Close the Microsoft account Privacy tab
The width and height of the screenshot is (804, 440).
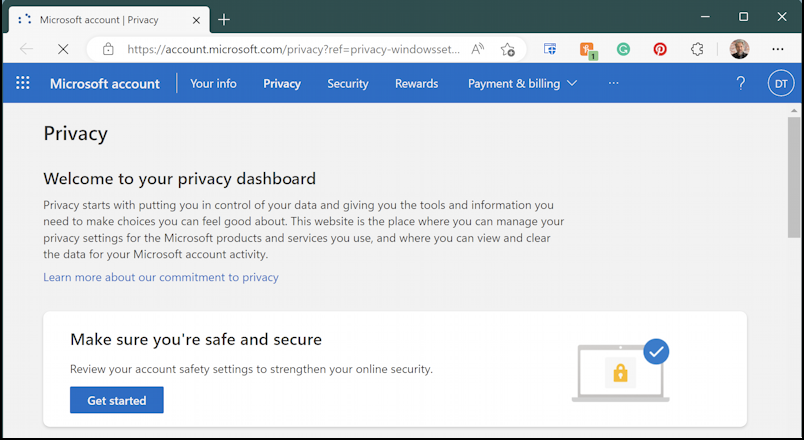196,21
